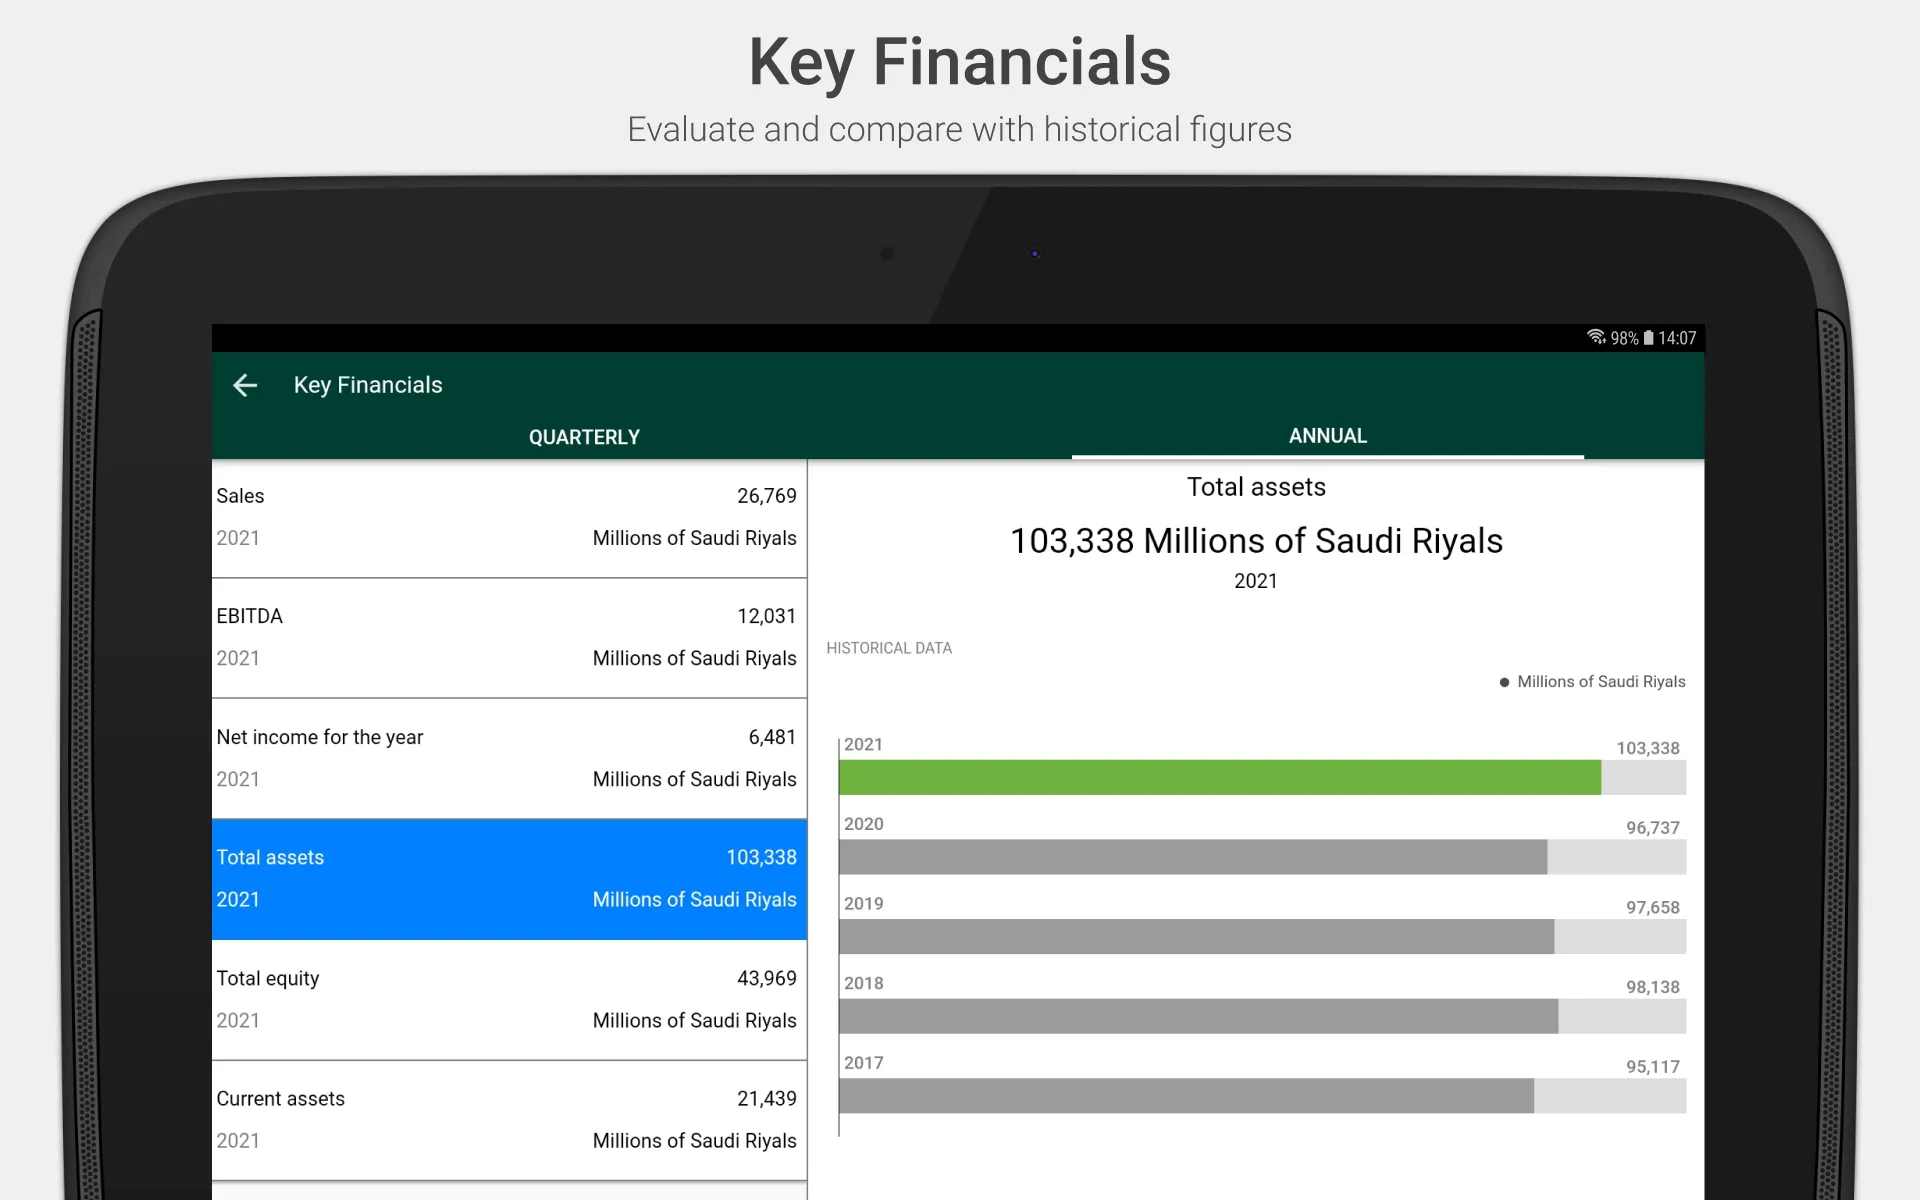Tap the grey 2018 bar
Image resolution: width=1920 pixels, height=1200 pixels.
pyautogui.click(x=1199, y=1016)
